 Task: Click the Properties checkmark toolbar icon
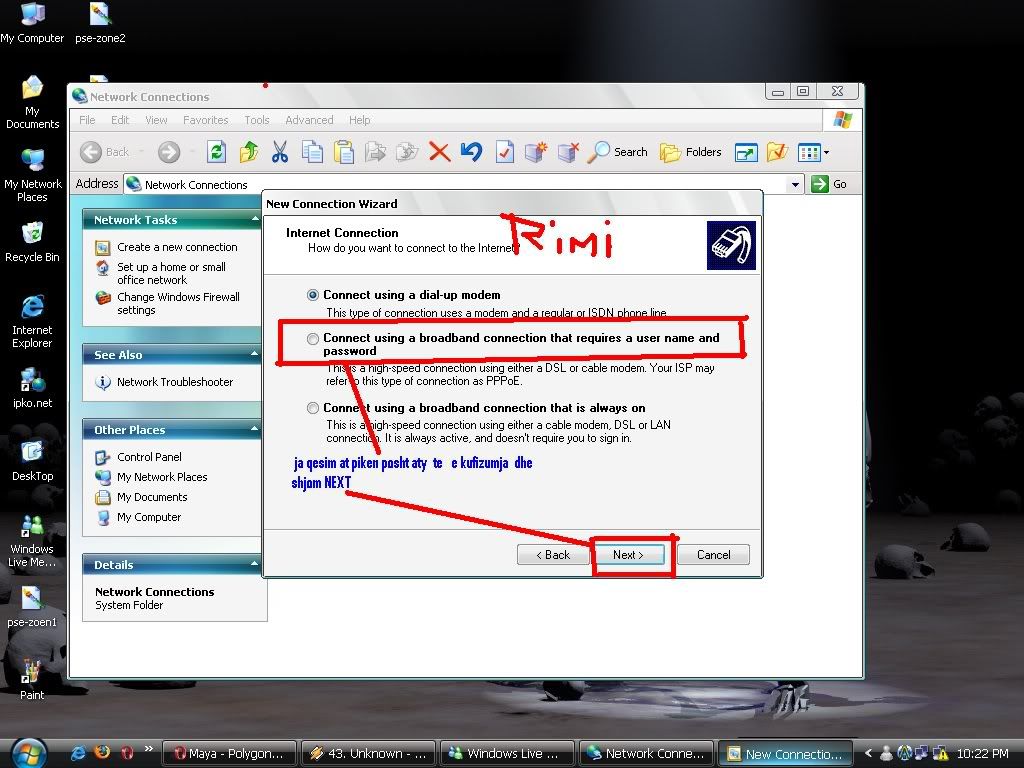504,152
